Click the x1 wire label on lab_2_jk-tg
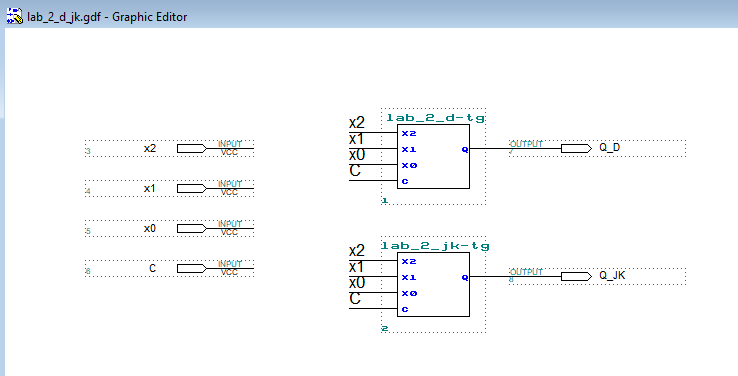 pyautogui.click(x=356, y=267)
